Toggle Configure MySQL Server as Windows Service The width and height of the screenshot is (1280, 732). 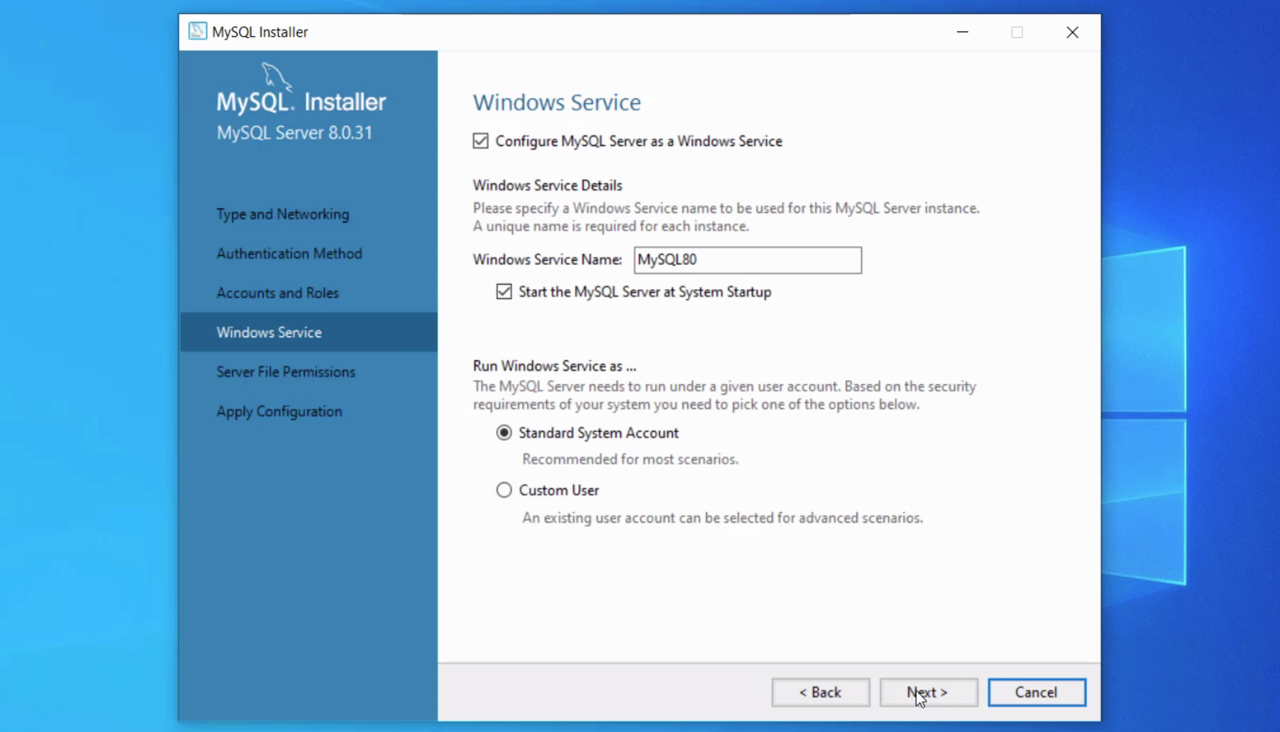481,141
